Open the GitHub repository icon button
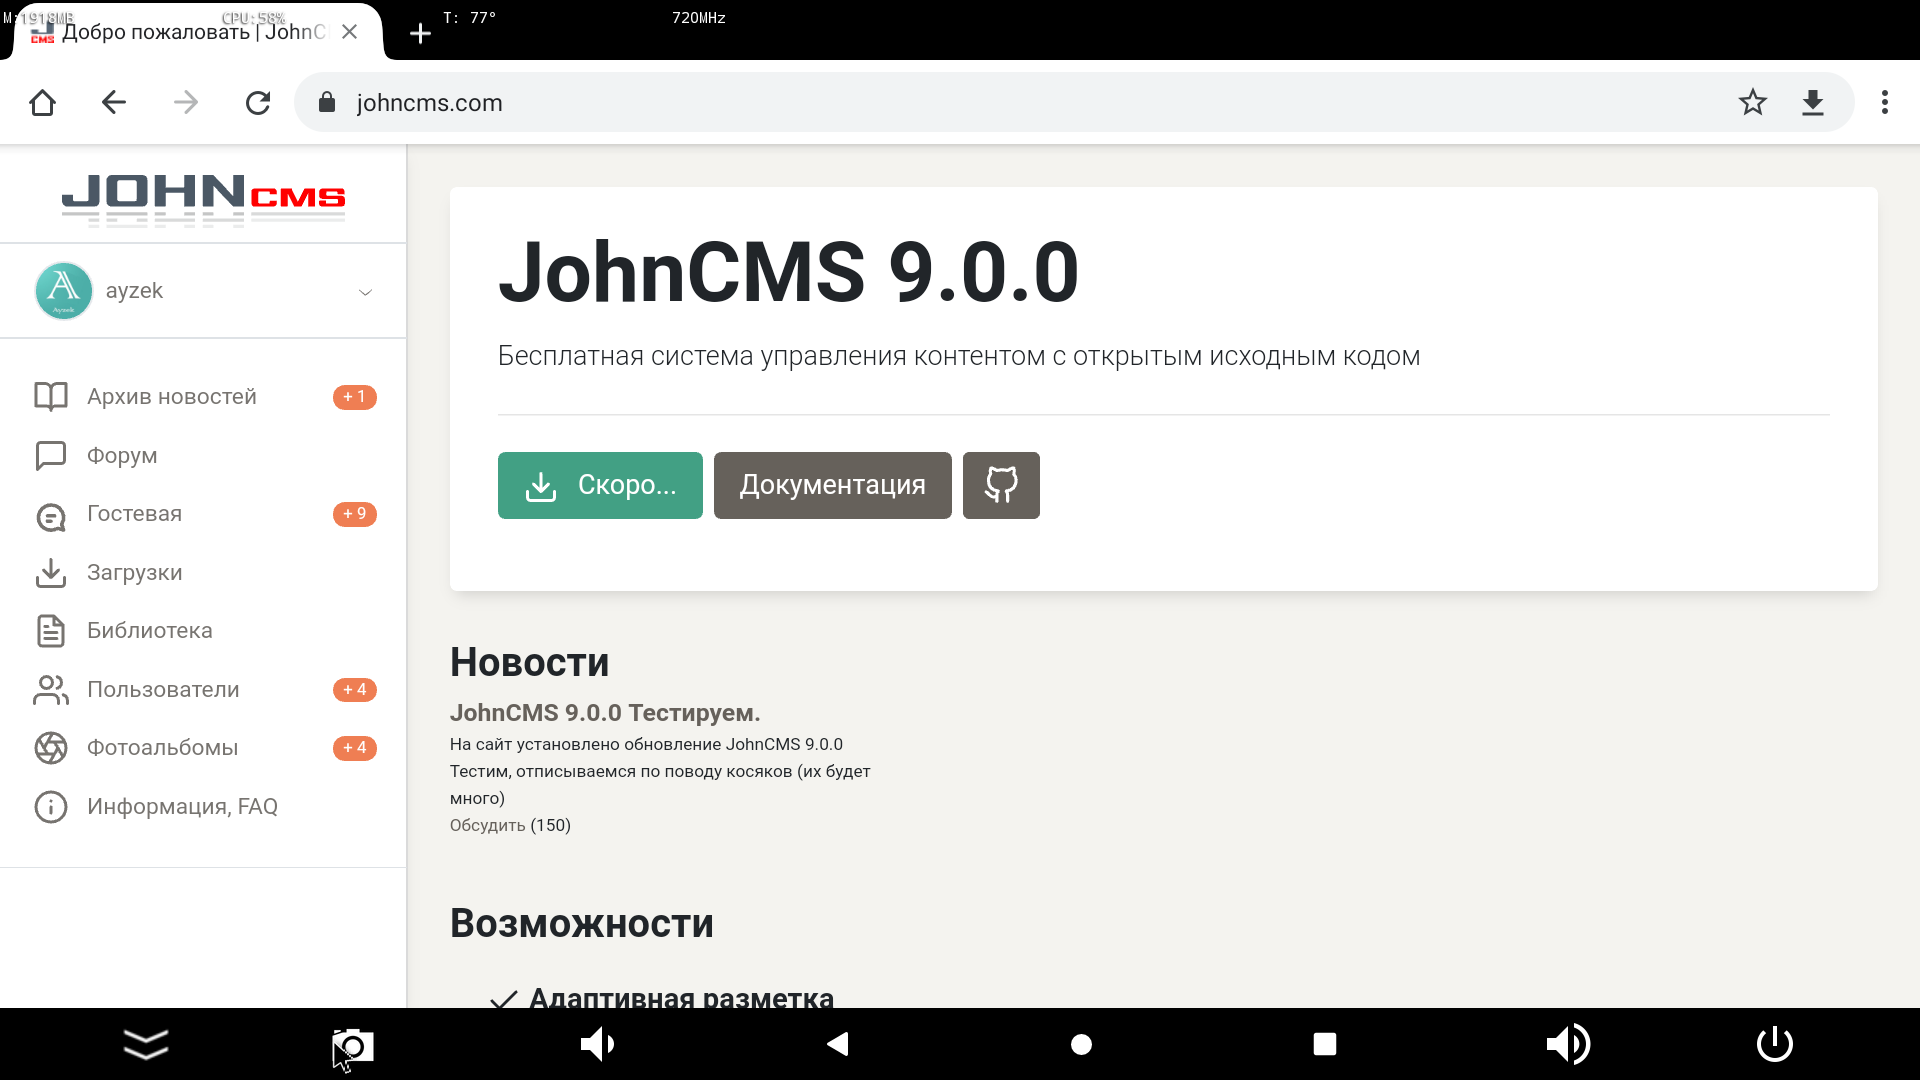This screenshot has height=1080, width=1920. (x=1001, y=485)
